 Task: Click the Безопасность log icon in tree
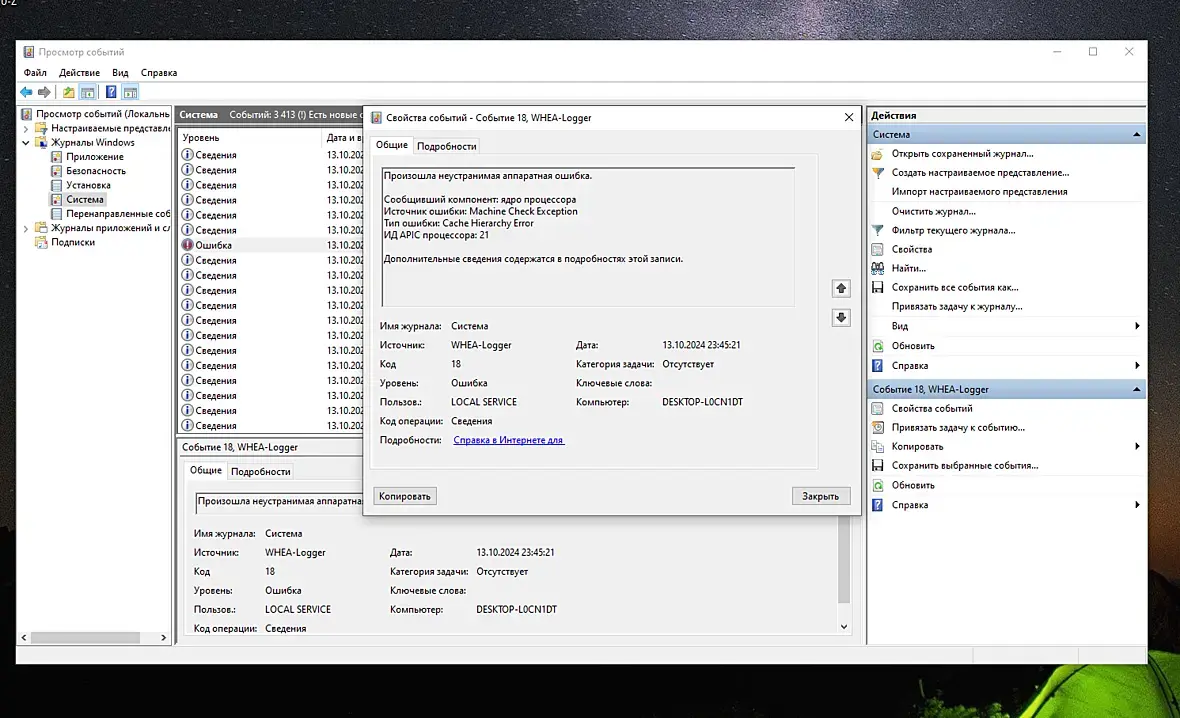pyautogui.click(x=56, y=171)
